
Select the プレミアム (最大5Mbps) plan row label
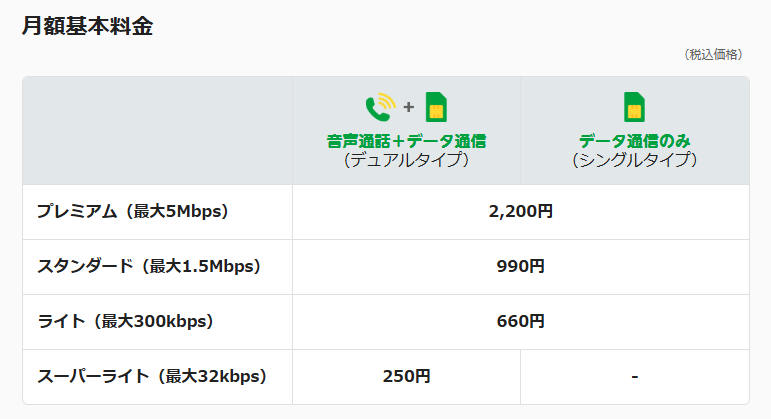pos(133,212)
